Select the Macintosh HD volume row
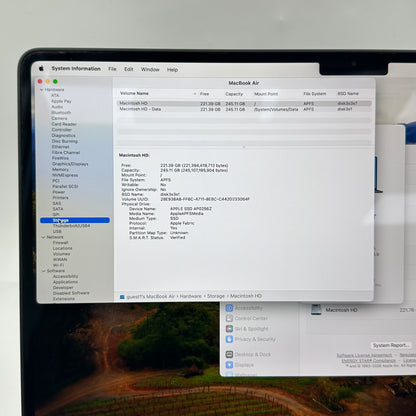This screenshot has width=416, height=416. click(x=244, y=103)
